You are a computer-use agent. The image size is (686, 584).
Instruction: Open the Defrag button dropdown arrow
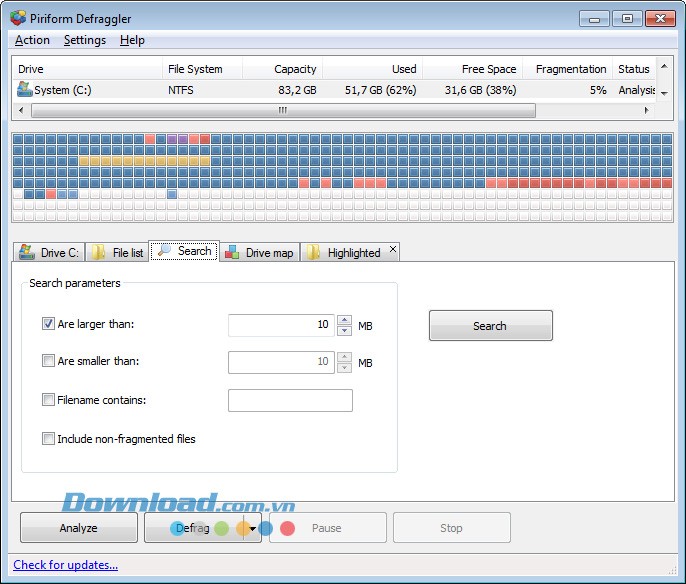pos(253,528)
